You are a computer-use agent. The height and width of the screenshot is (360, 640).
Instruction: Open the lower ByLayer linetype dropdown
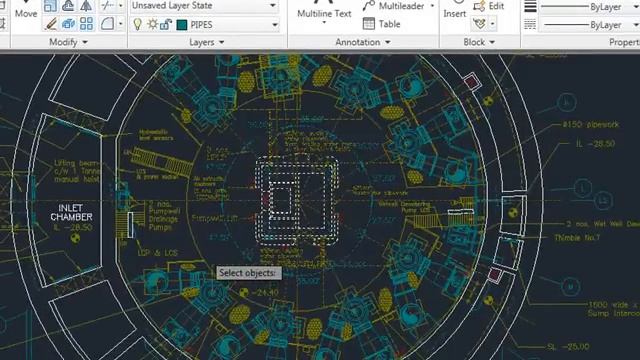(x=636, y=25)
